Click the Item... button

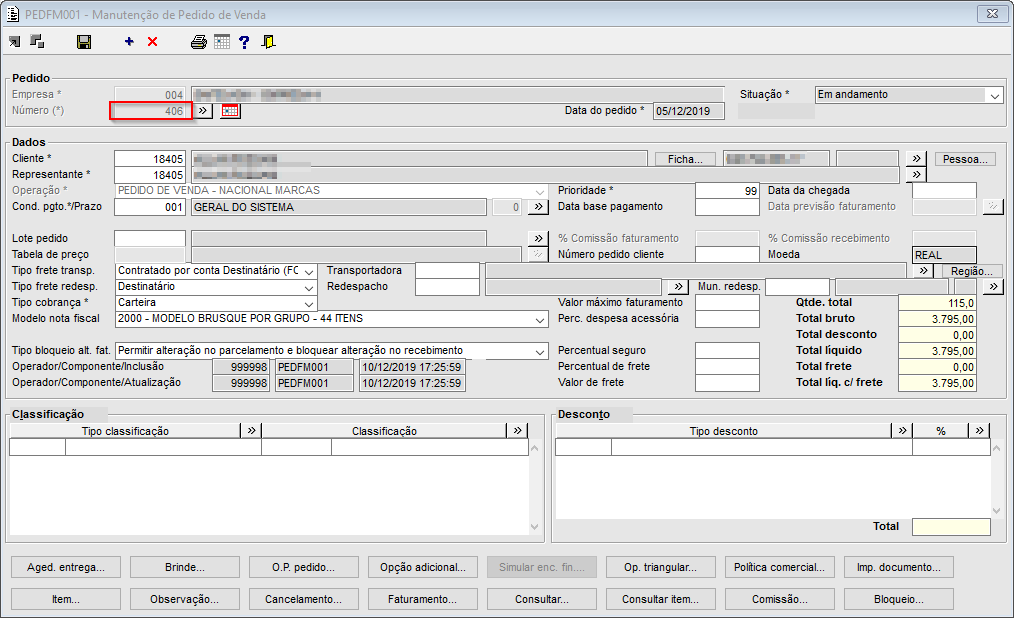pyautogui.click(x=66, y=599)
